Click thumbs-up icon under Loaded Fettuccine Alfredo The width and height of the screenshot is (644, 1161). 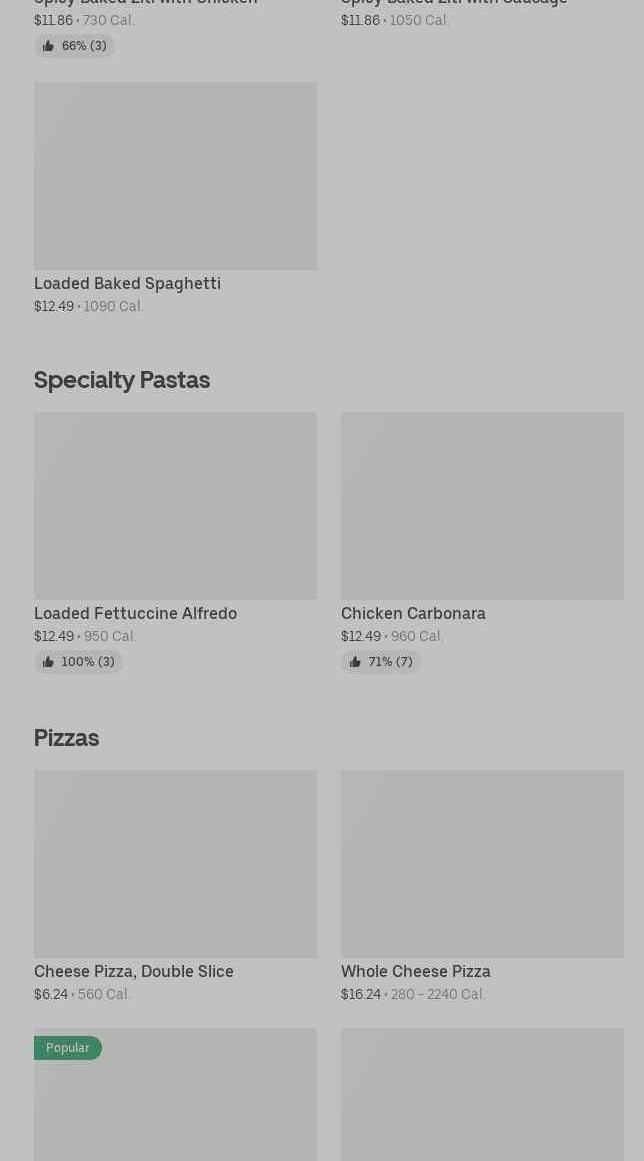coord(48,662)
